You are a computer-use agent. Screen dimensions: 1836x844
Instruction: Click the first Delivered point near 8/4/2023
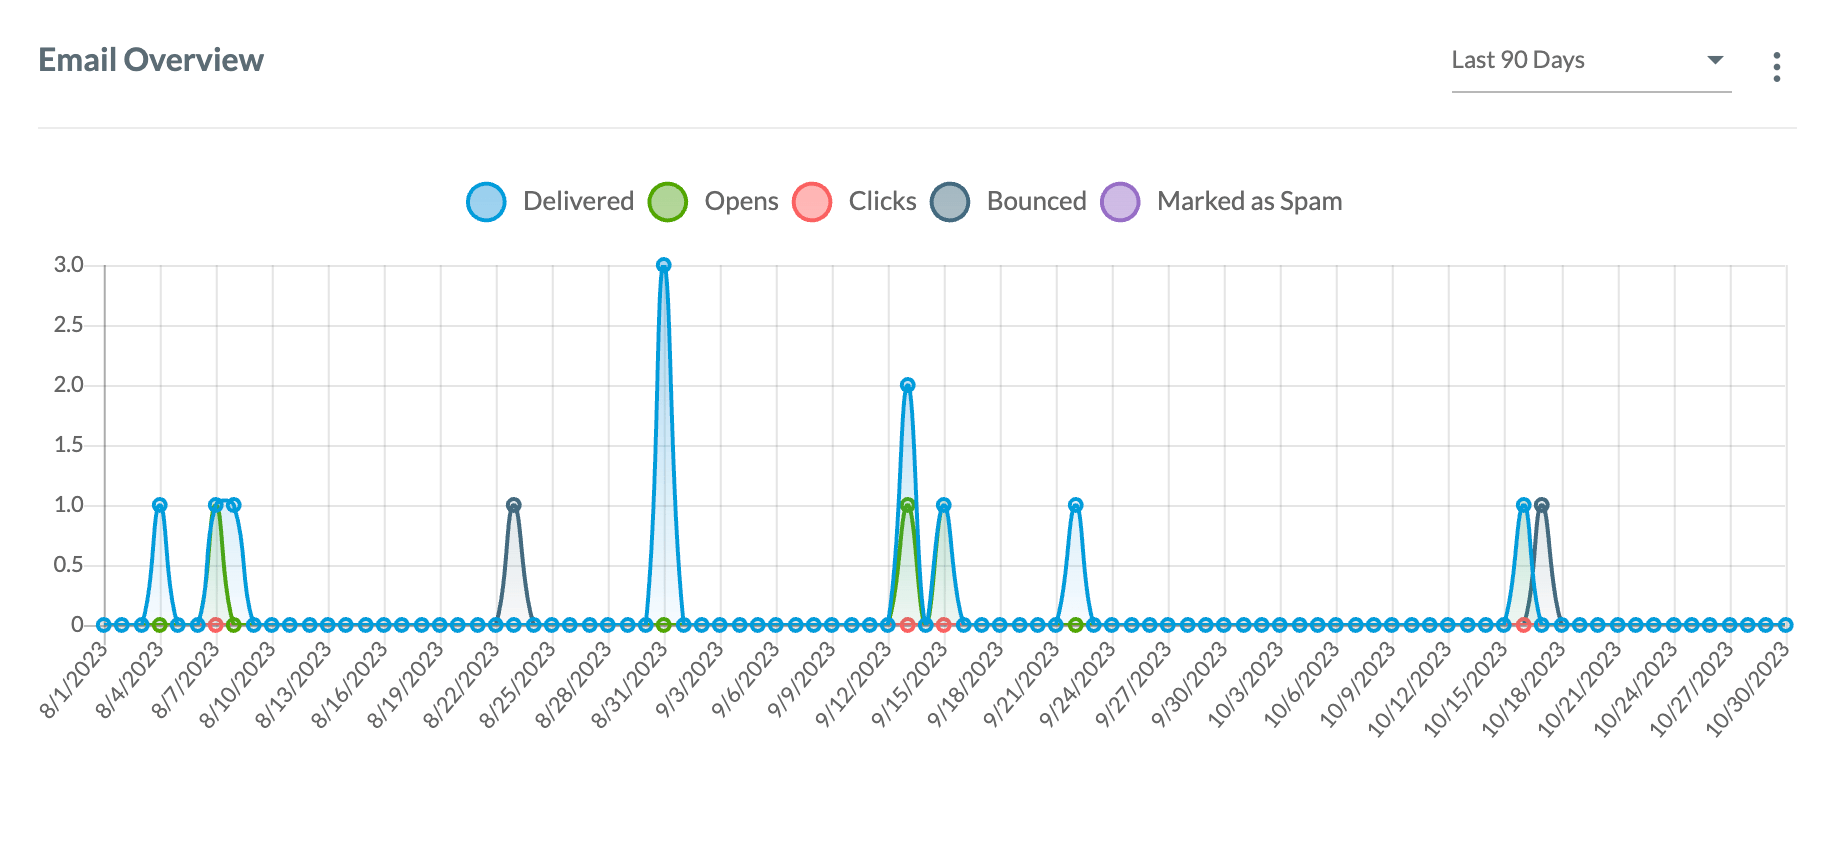[x=160, y=505]
